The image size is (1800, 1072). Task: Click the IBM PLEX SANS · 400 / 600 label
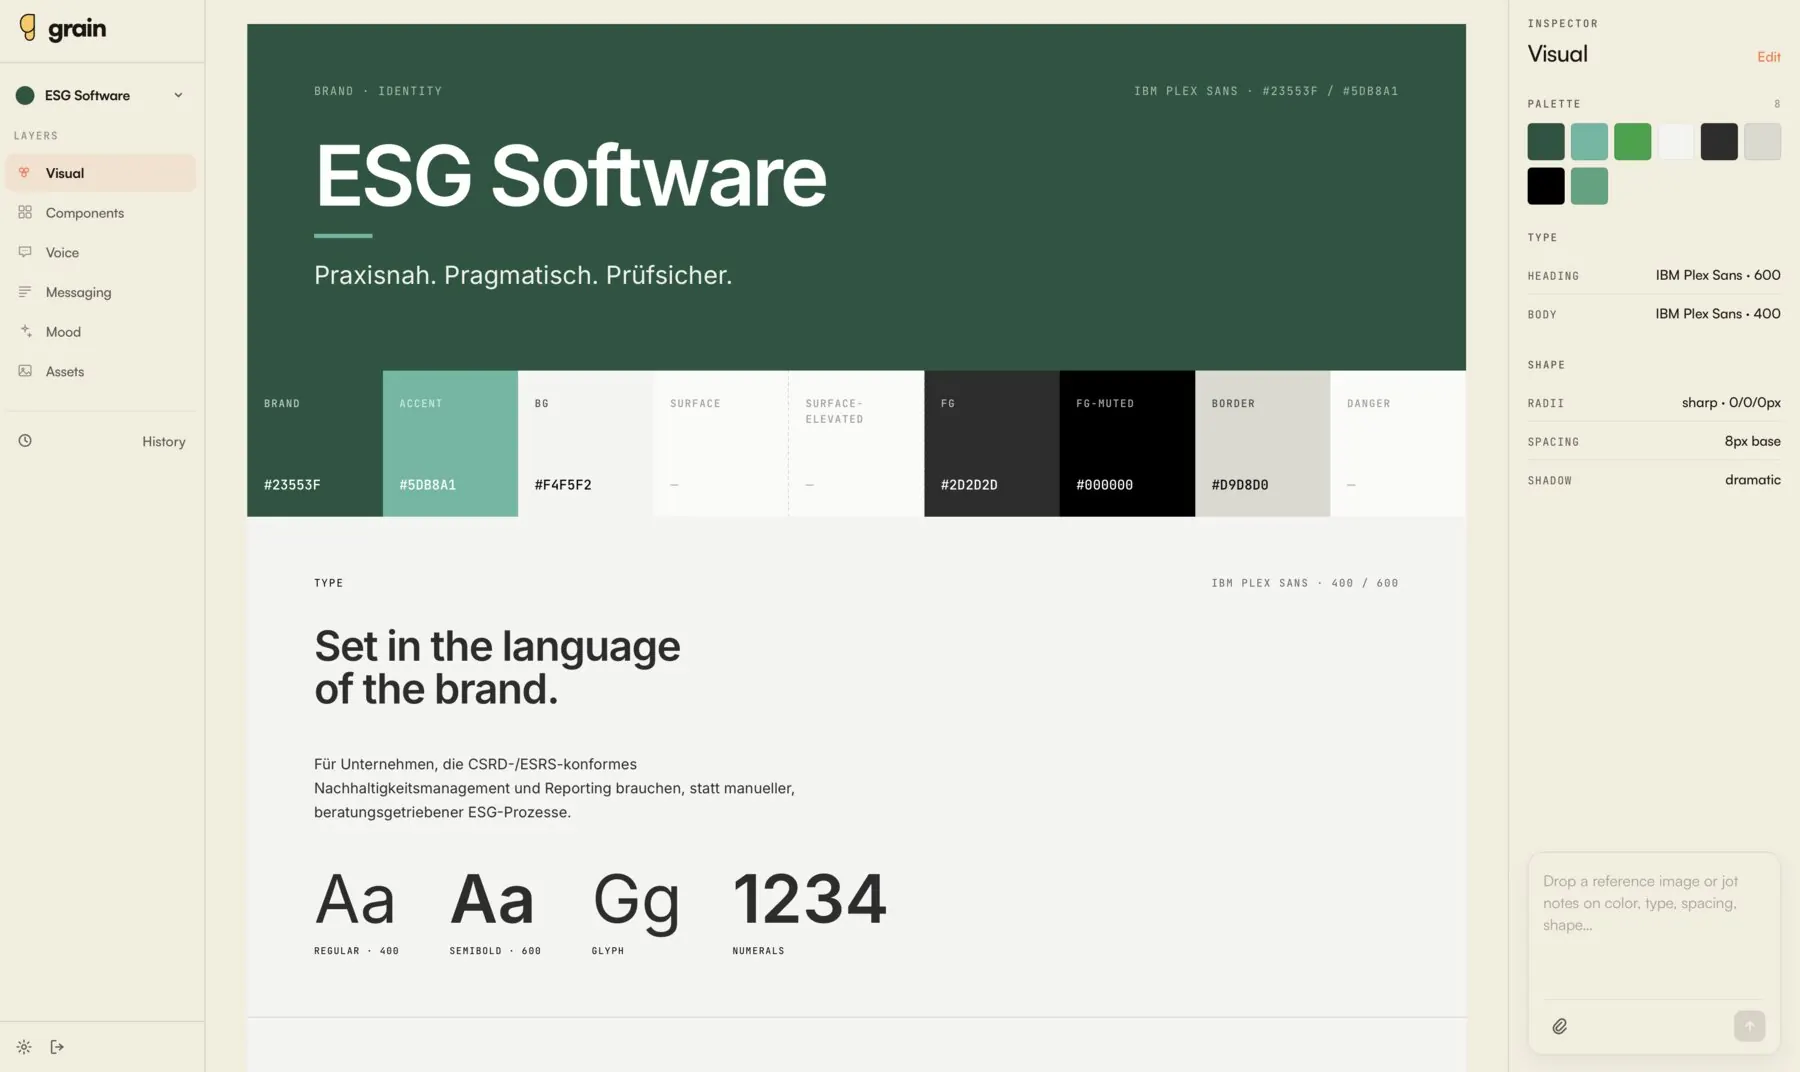(x=1305, y=583)
